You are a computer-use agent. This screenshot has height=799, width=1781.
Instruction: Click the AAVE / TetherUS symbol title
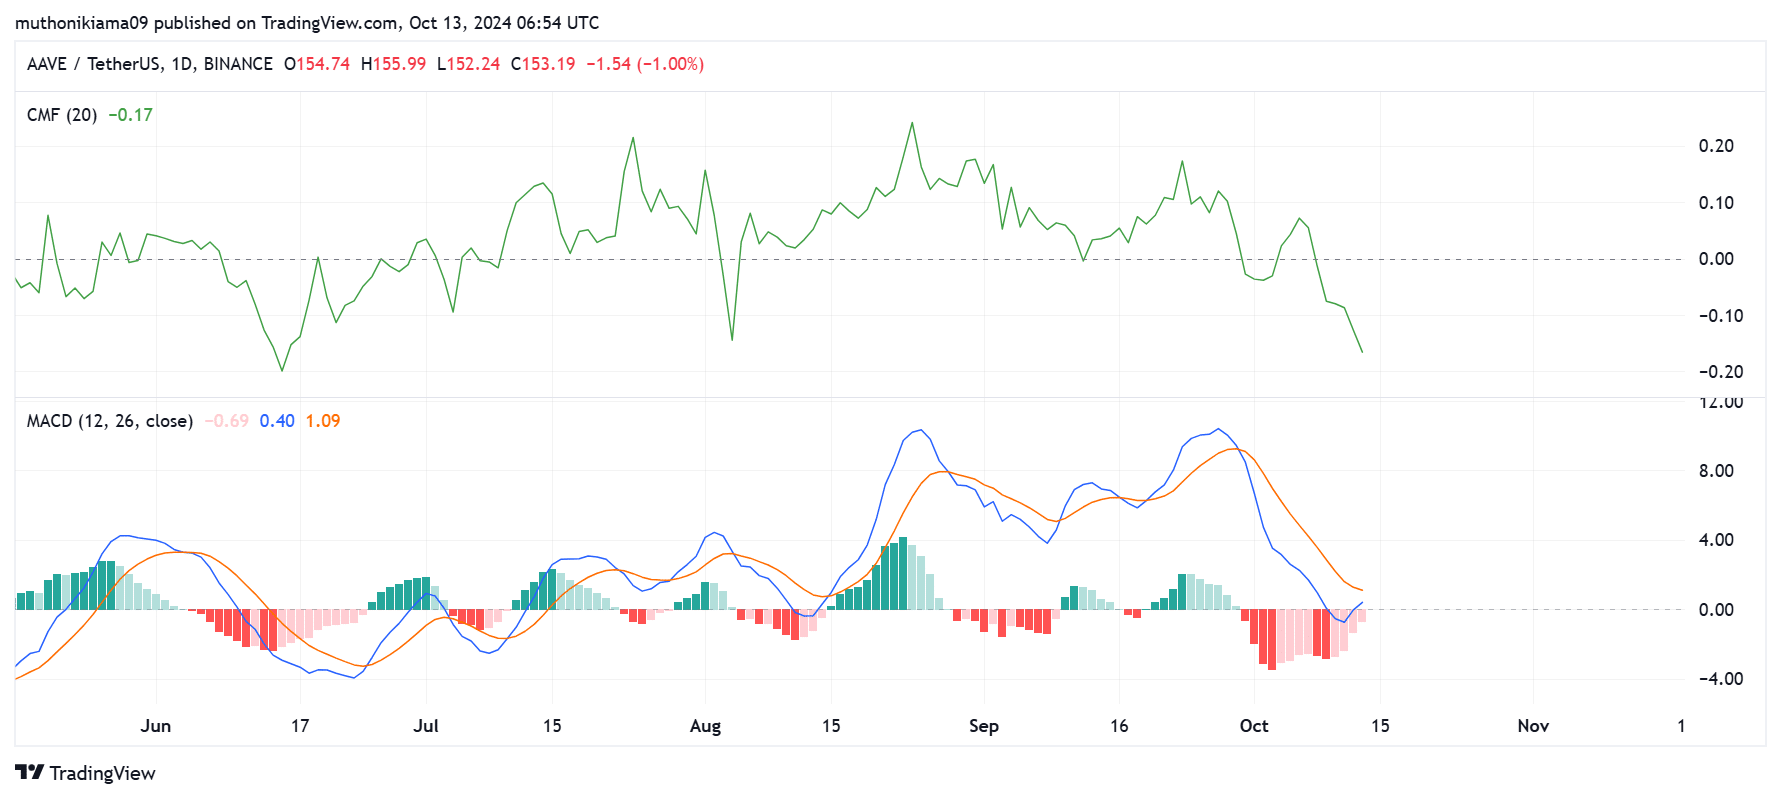[x=149, y=64]
